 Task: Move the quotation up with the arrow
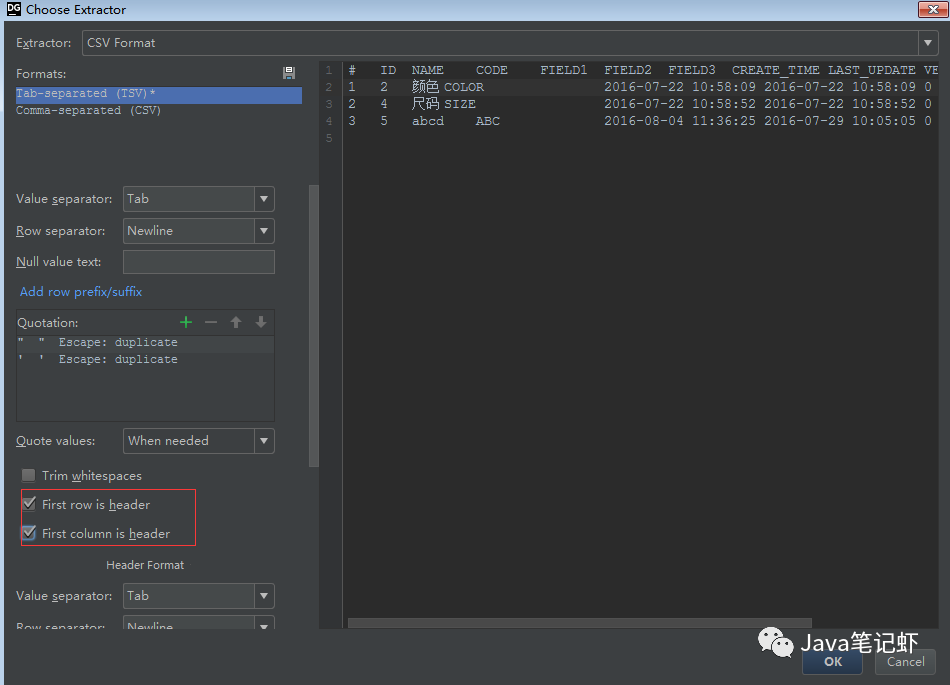coord(236,322)
